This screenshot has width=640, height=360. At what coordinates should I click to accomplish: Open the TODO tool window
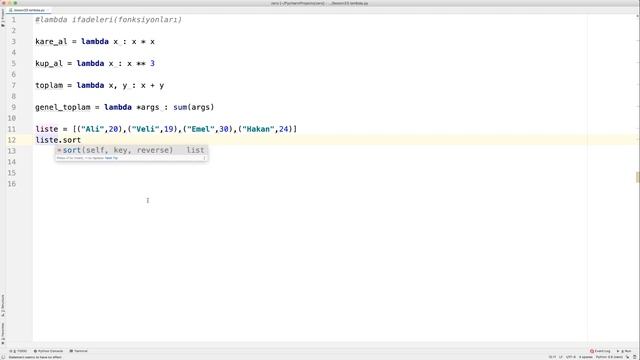pyautogui.click(x=18, y=351)
